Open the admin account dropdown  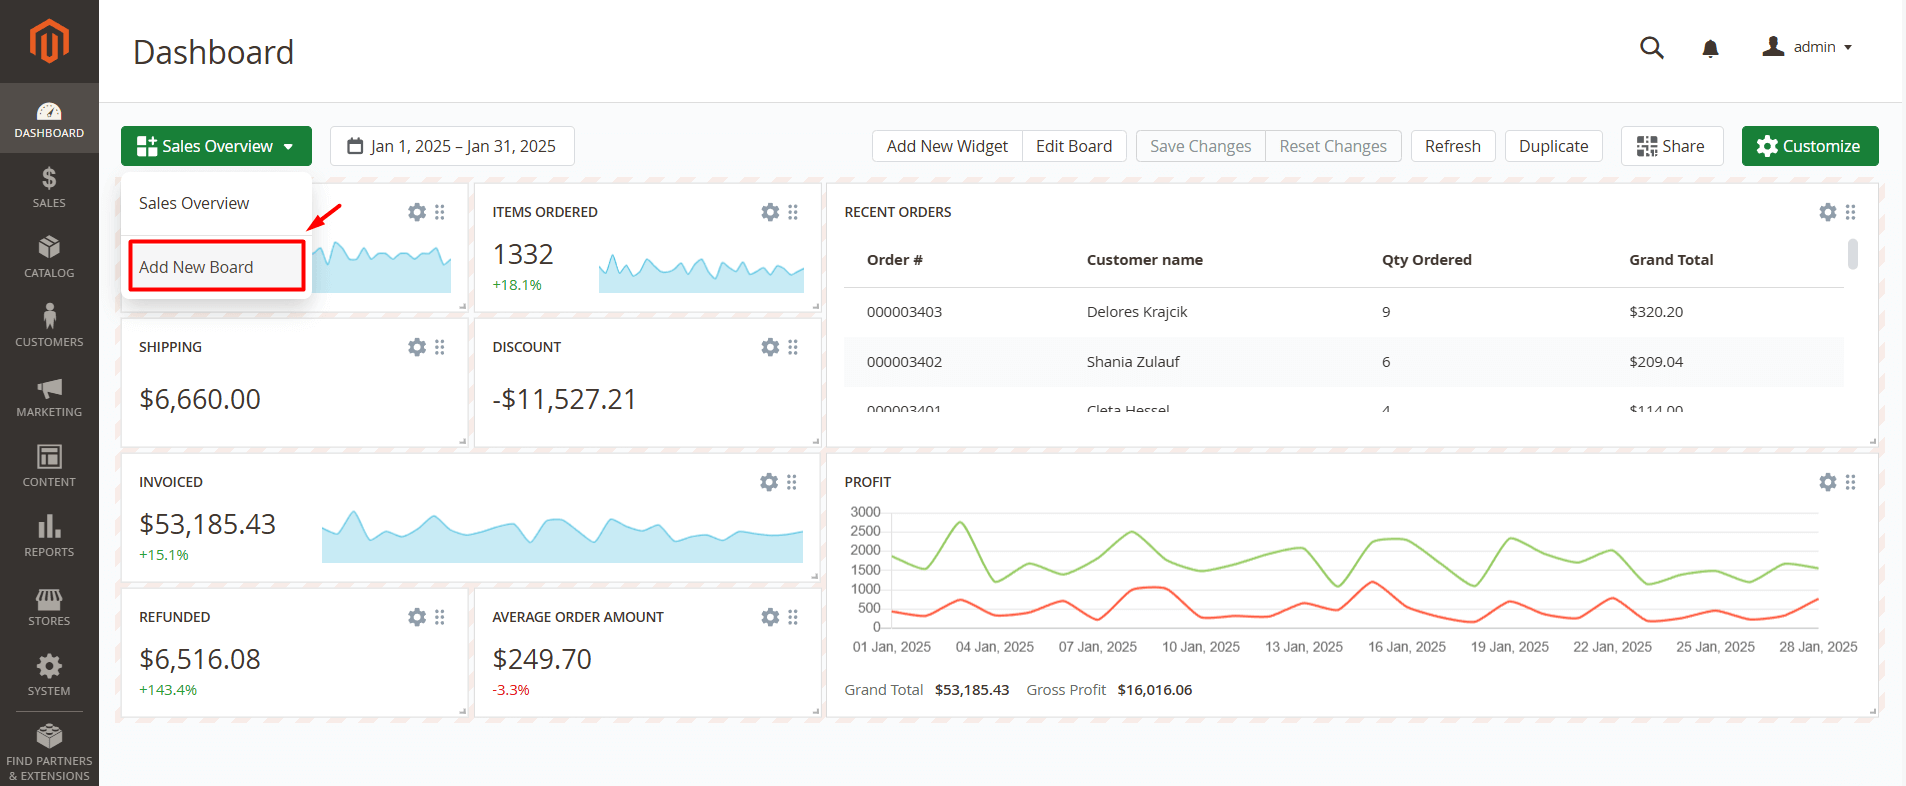tap(1808, 47)
